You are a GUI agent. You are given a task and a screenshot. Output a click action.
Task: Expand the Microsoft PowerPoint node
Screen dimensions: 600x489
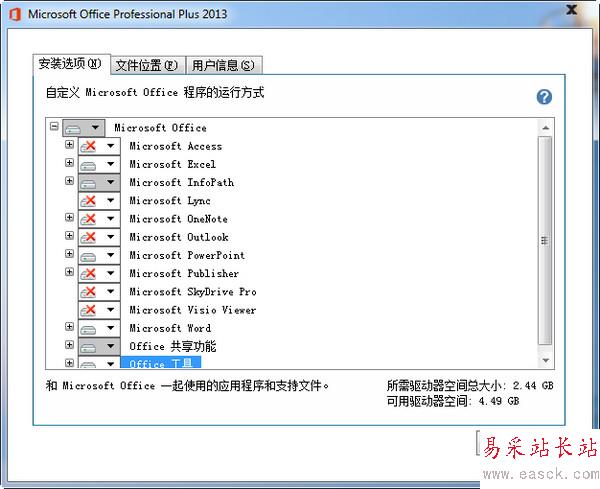tap(69, 254)
